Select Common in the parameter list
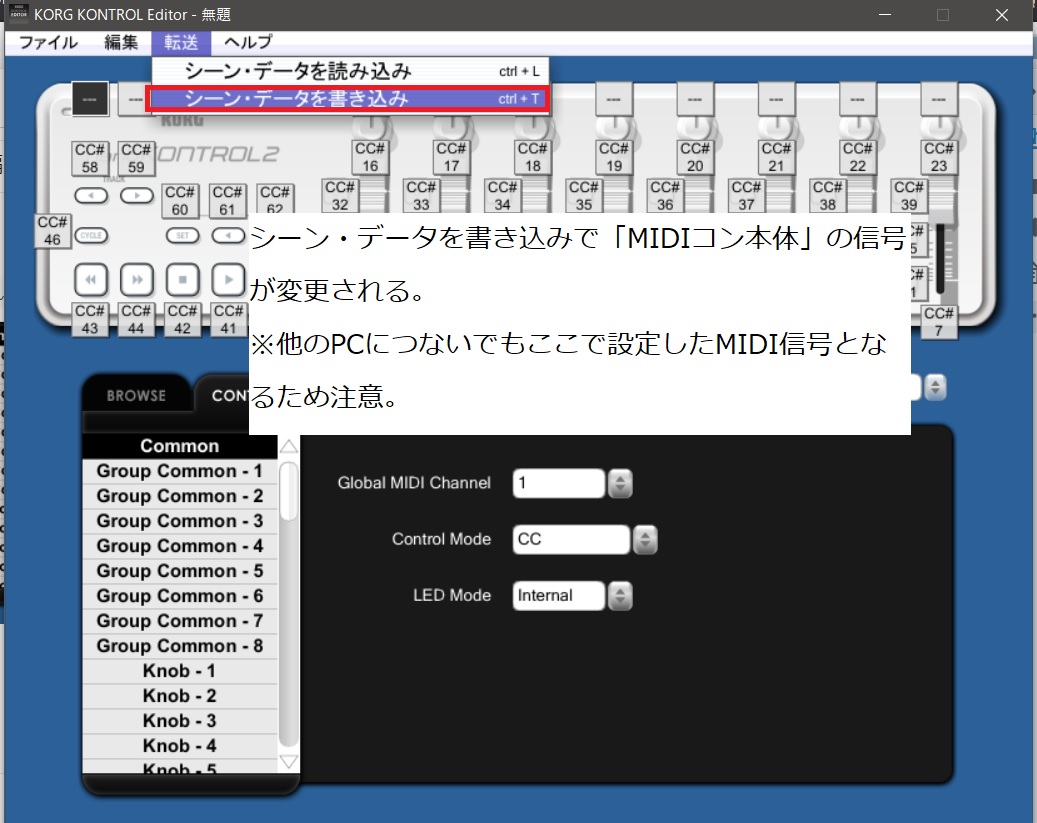The image size is (1037, 823). tap(180, 445)
